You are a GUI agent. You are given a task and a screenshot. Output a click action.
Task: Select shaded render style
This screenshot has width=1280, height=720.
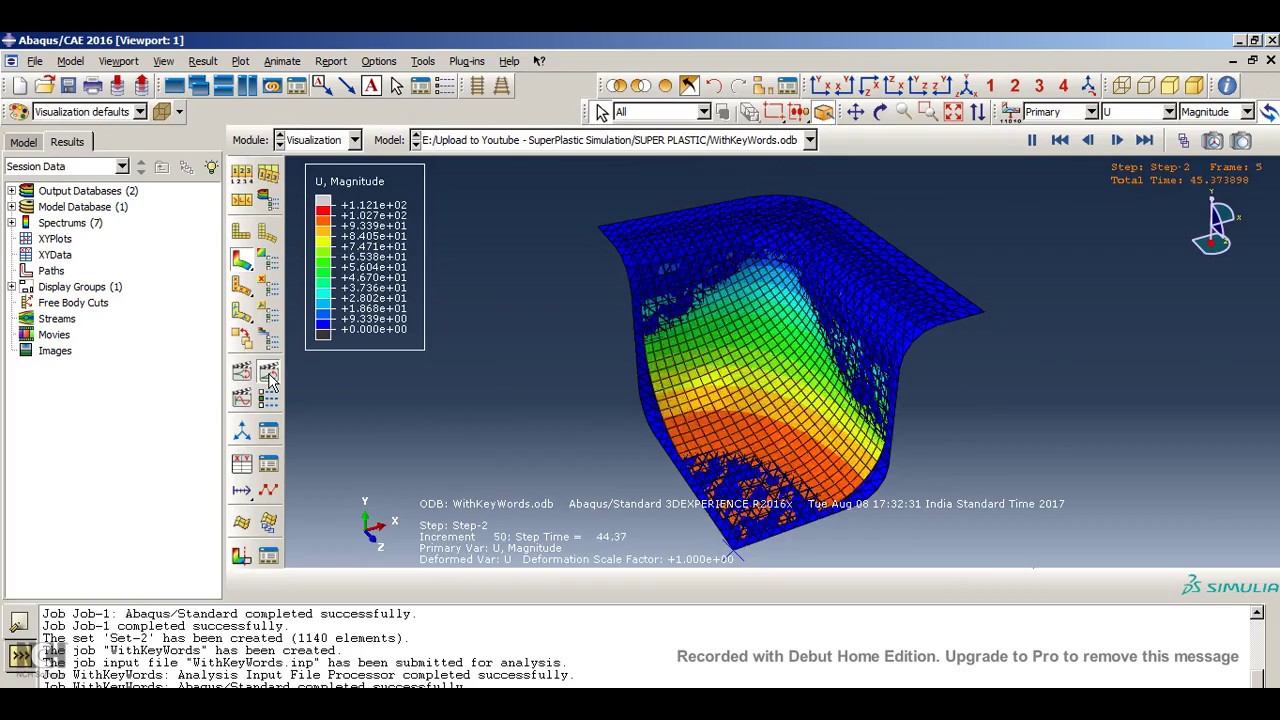click(1194, 86)
